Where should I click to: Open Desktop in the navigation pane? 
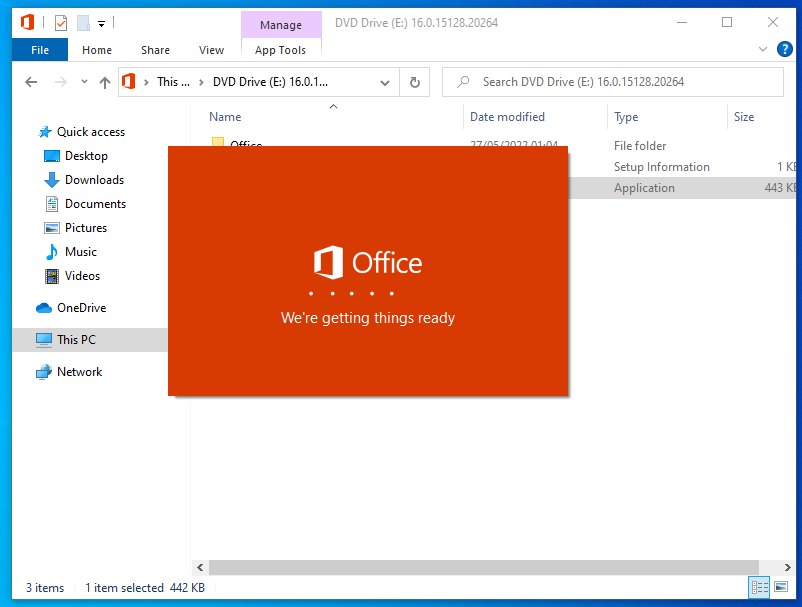(86, 156)
